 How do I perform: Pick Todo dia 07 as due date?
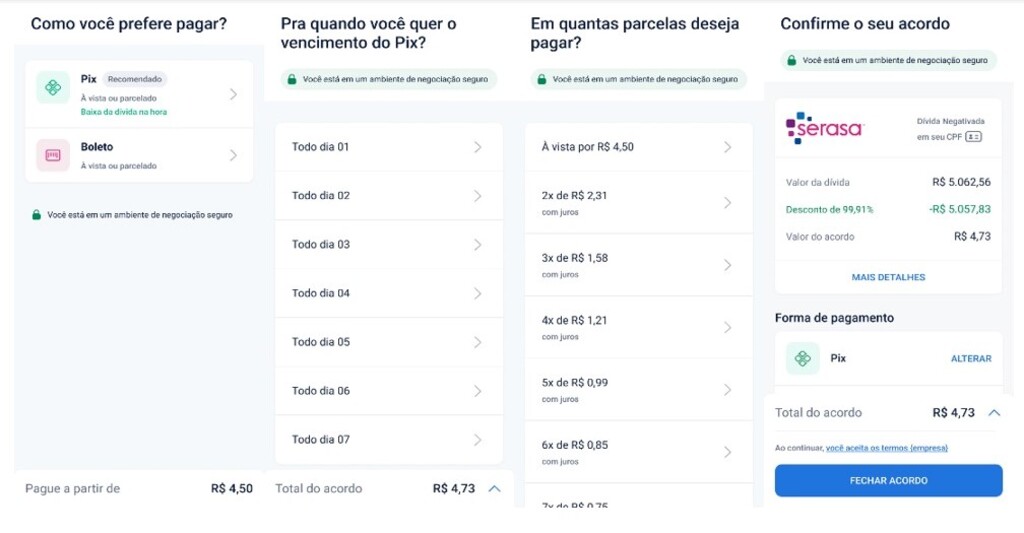pyautogui.click(x=389, y=440)
